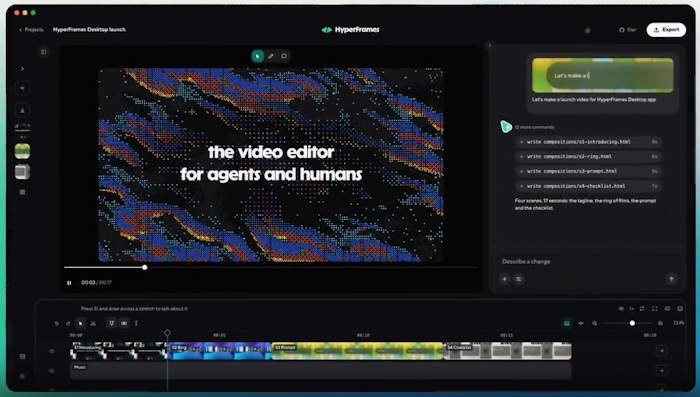Select the pencil draw tool above preview

[271, 56]
